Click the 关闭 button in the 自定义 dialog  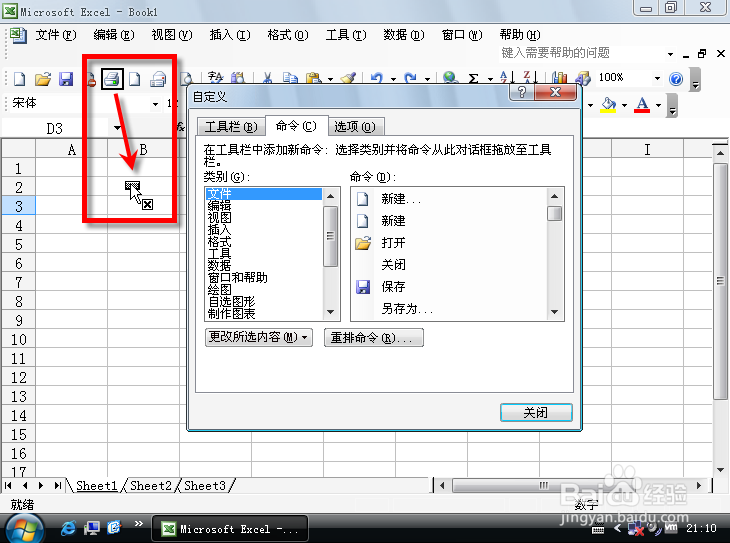coord(536,413)
